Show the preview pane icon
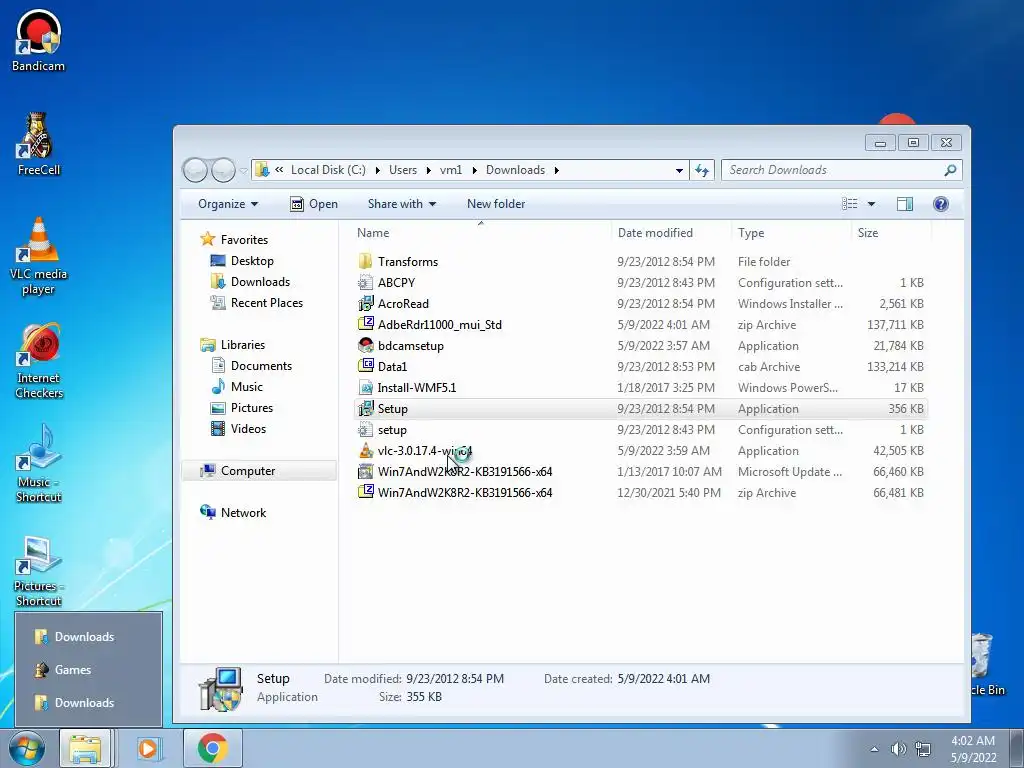Screen dimensions: 1024x768 904,204
